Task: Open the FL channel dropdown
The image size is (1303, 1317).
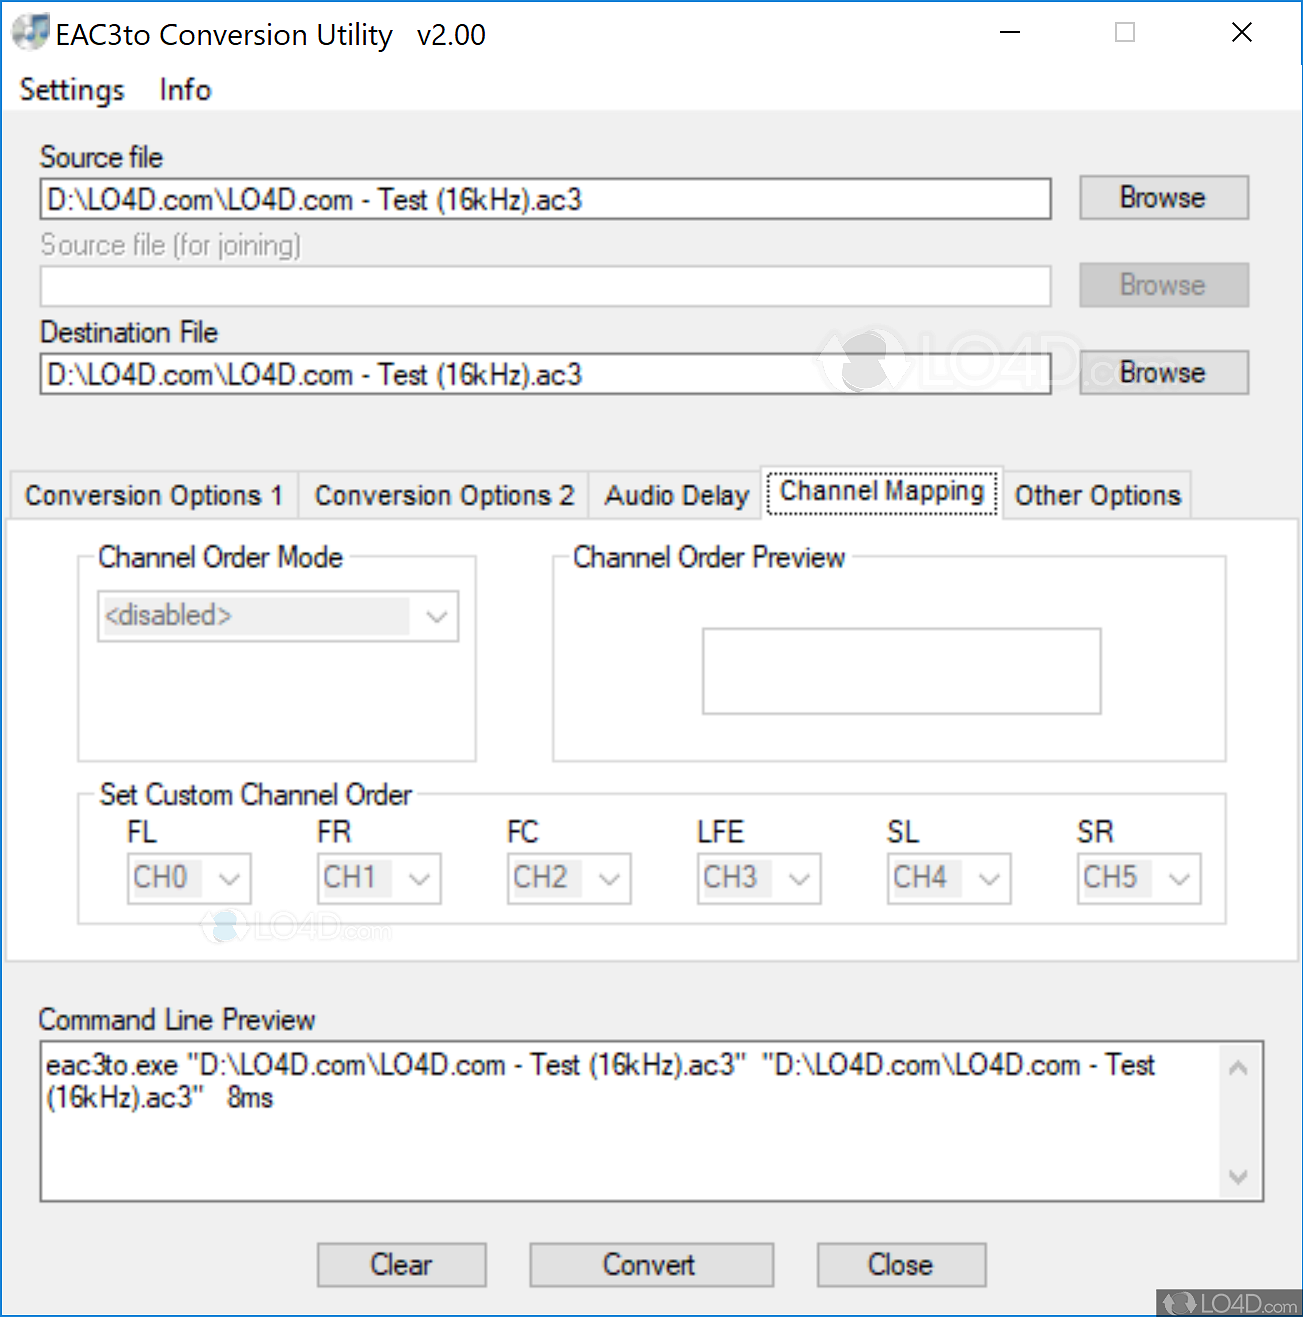Action: click(189, 879)
